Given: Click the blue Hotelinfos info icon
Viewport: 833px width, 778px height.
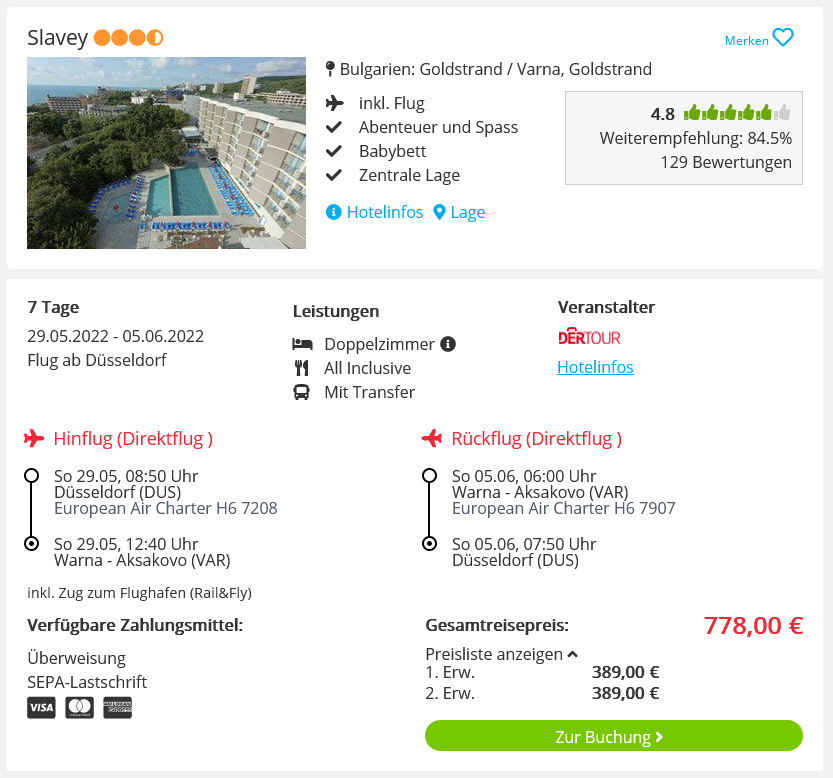Looking at the screenshot, I should pyautogui.click(x=333, y=212).
